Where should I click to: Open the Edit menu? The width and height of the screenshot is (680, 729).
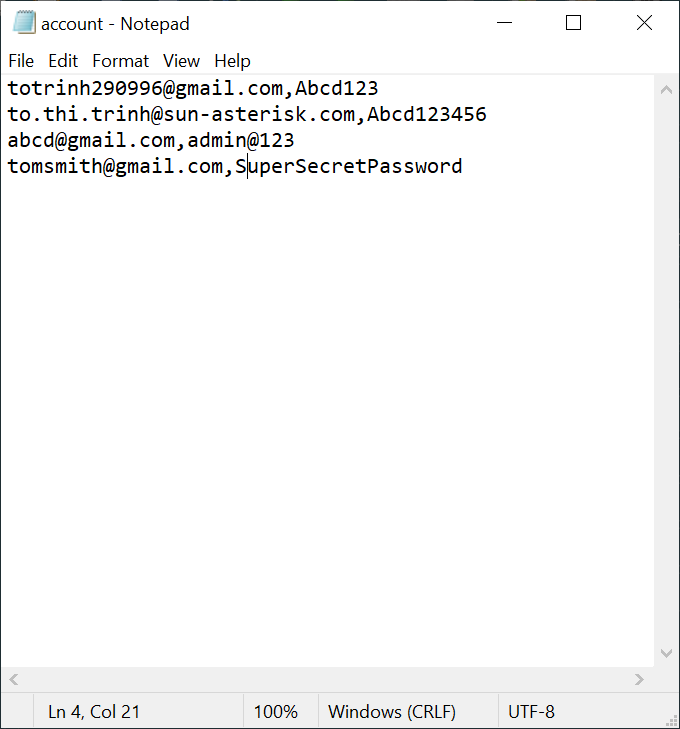pyautogui.click(x=63, y=61)
